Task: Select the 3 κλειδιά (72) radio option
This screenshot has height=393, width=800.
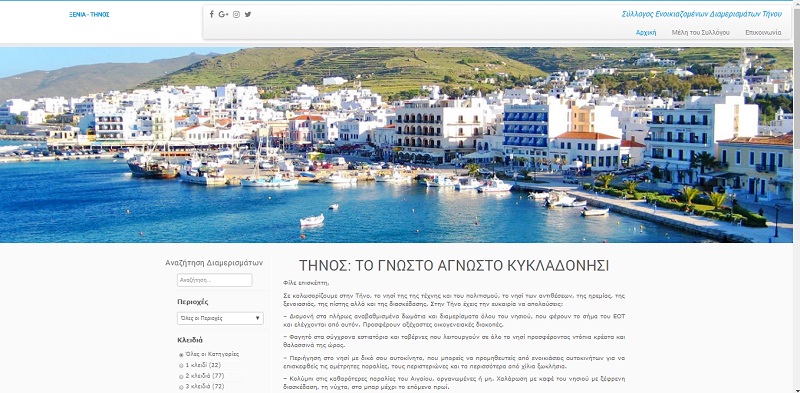Action: pos(181,387)
